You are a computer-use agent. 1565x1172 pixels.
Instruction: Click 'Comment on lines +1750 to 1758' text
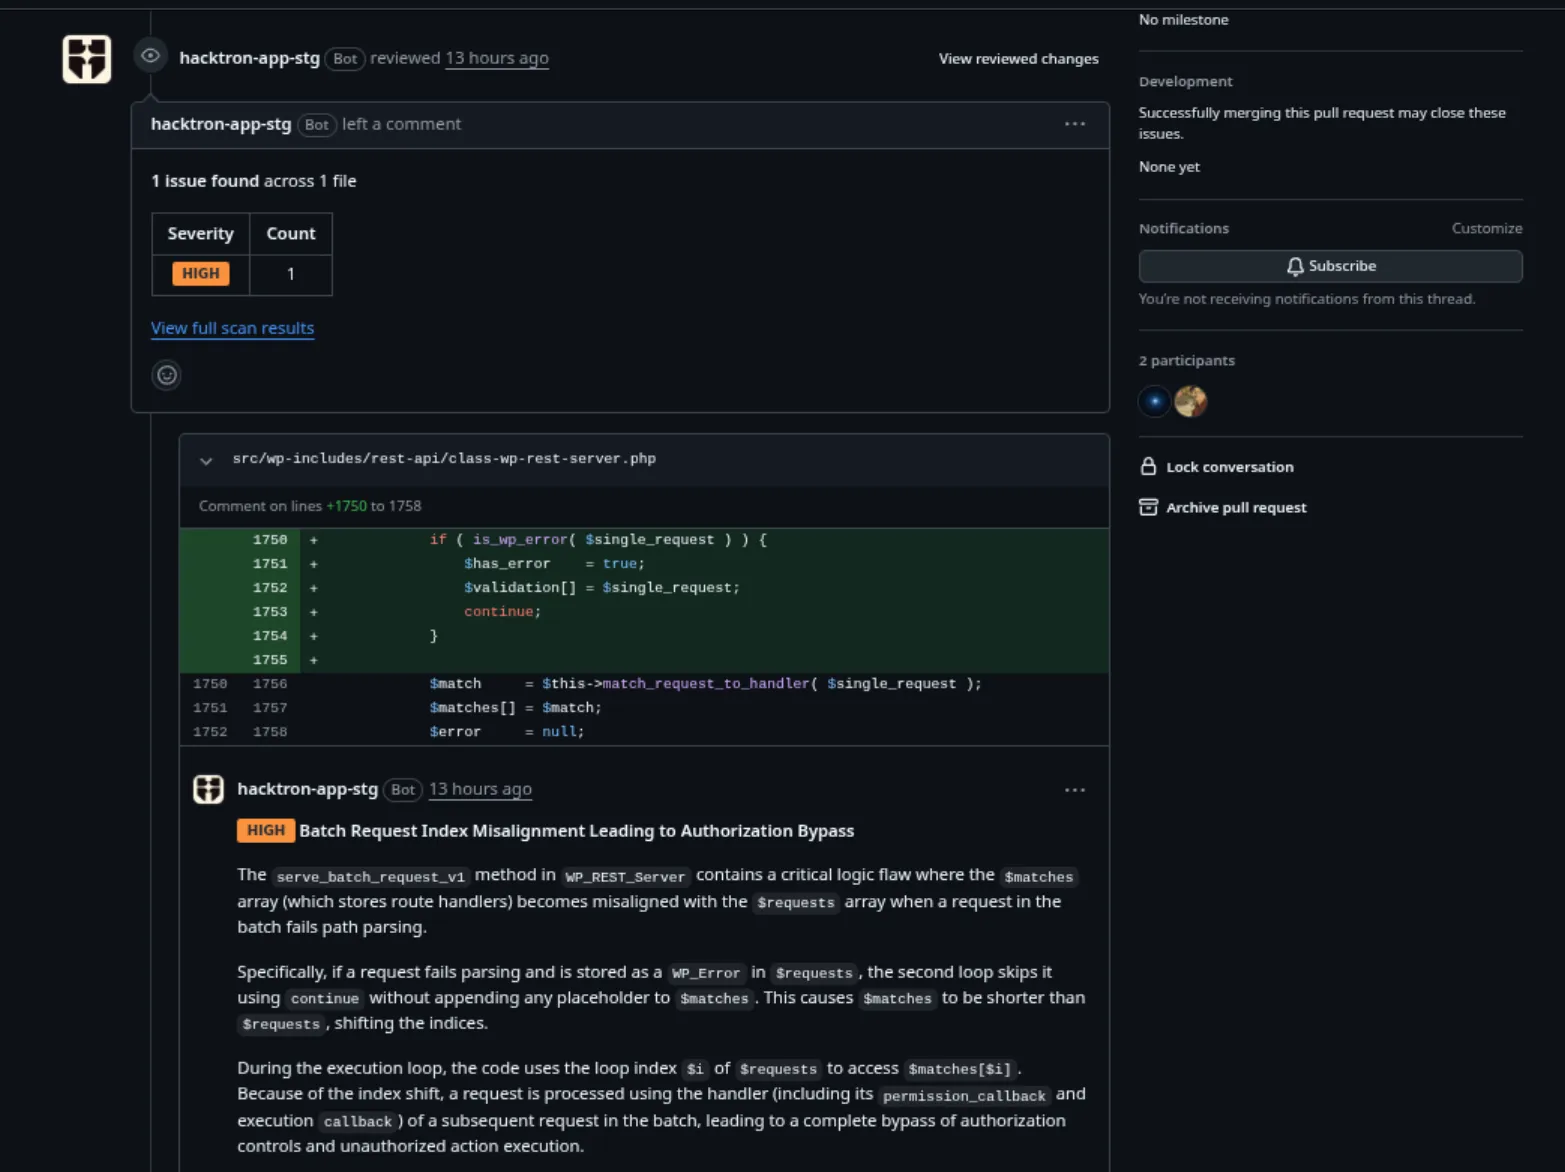[310, 506]
